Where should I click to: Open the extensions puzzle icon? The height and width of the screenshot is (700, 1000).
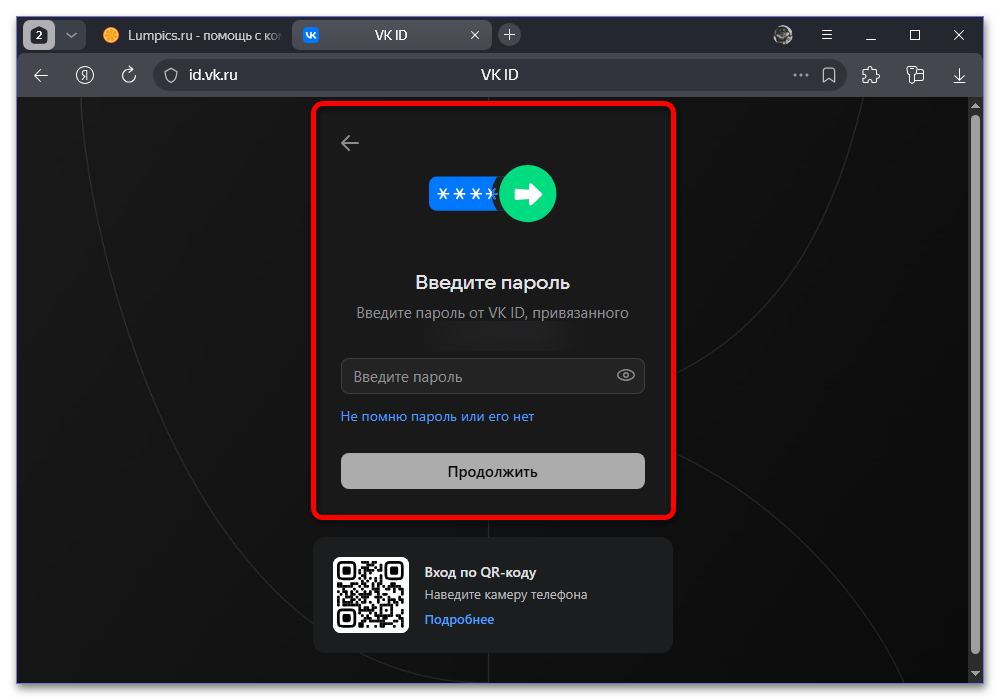(x=871, y=75)
